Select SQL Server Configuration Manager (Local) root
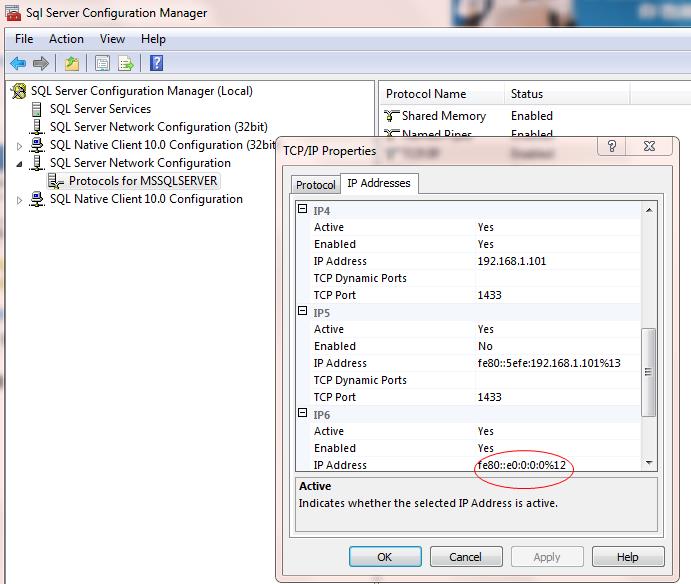691x584 pixels. coord(141,91)
